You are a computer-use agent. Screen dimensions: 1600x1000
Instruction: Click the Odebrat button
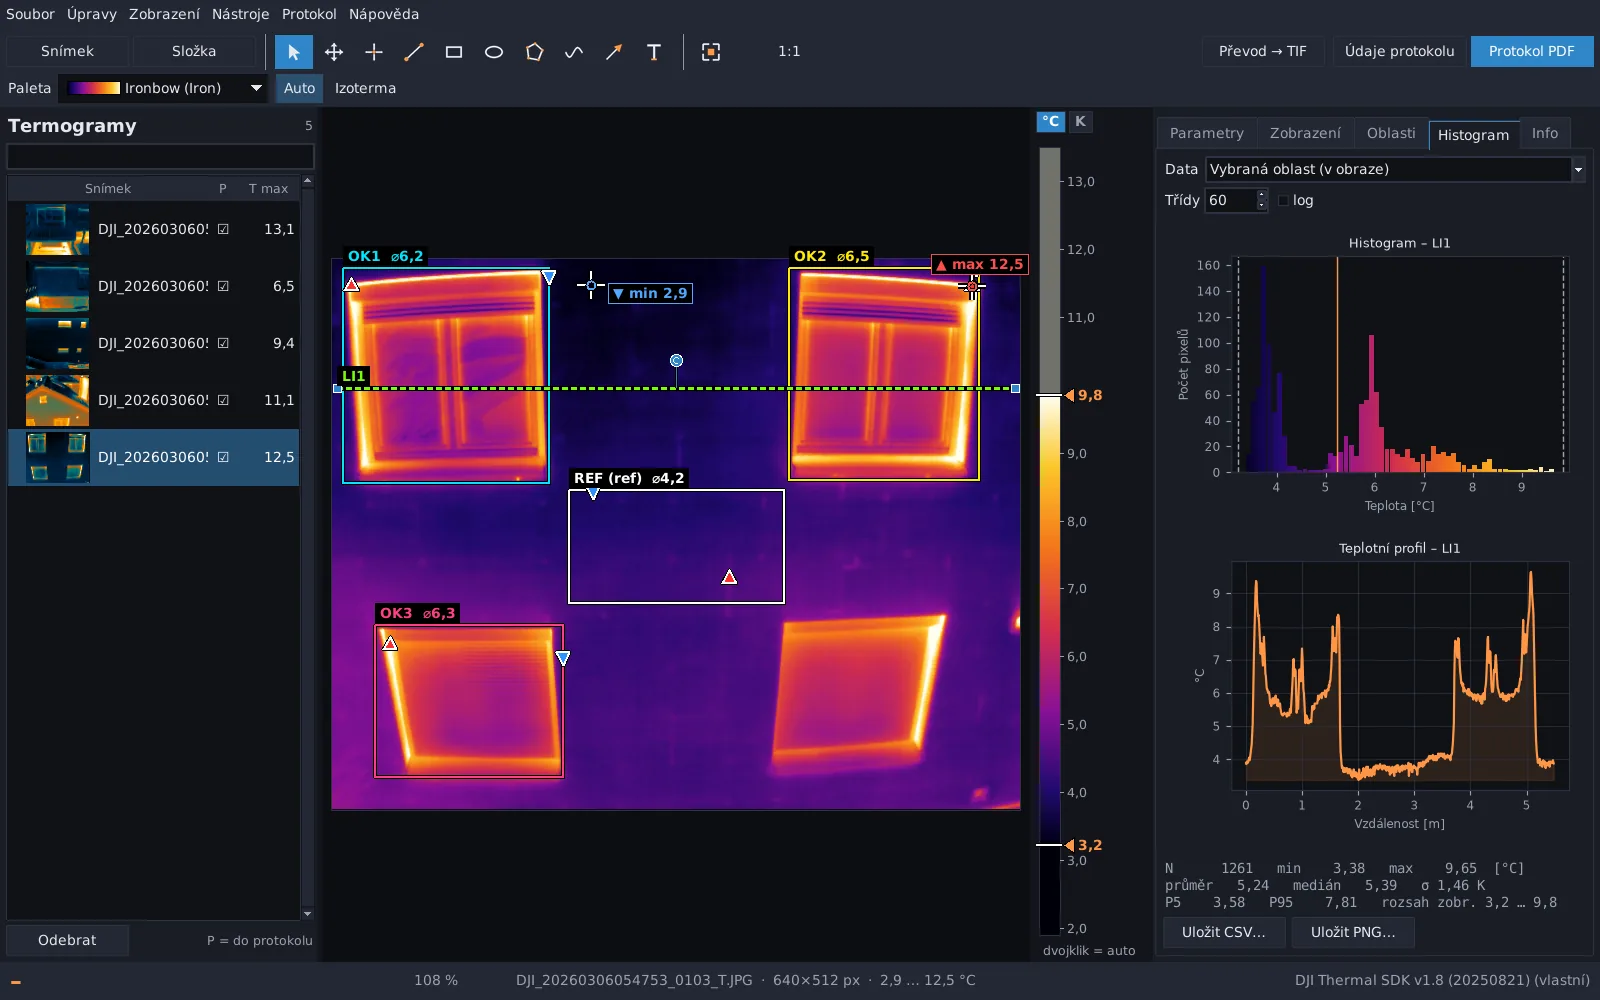pyautogui.click(x=67, y=940)
